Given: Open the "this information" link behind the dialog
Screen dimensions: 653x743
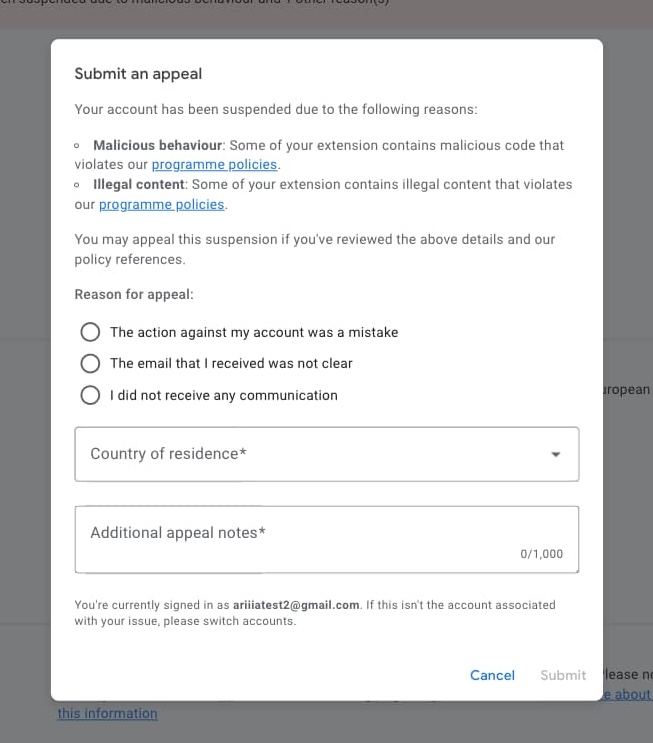Looking at the screenshot, I should coord(107,714).
